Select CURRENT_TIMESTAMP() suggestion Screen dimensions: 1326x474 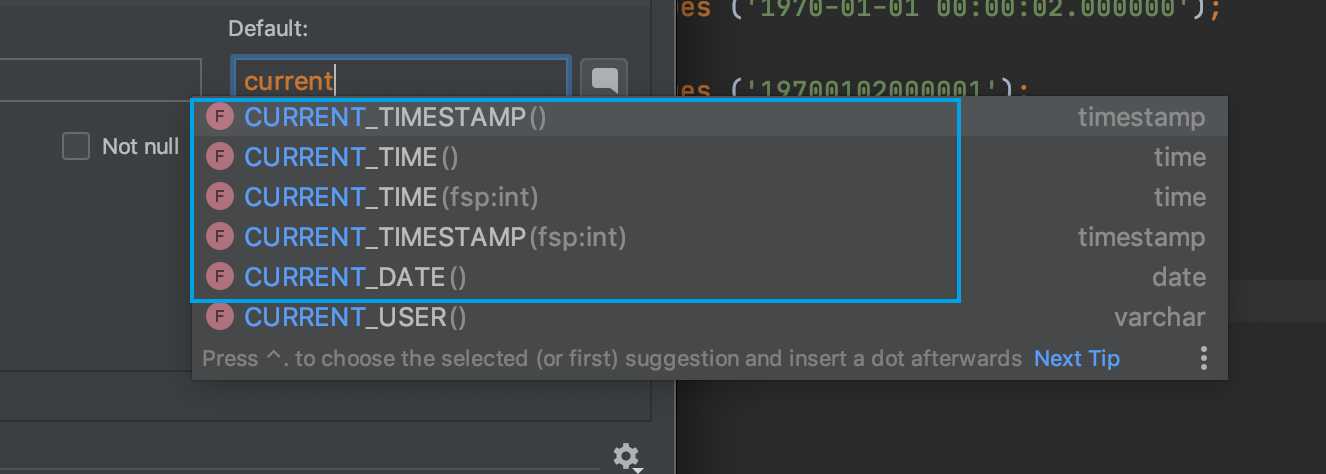(x=395, y=117)
